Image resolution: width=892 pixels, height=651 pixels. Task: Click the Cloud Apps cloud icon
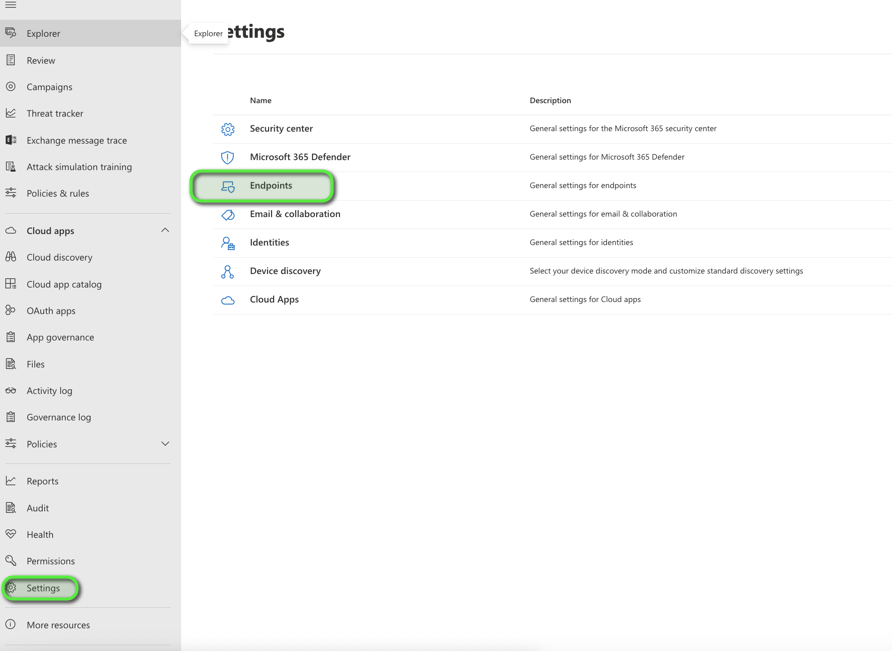(228, 300)
